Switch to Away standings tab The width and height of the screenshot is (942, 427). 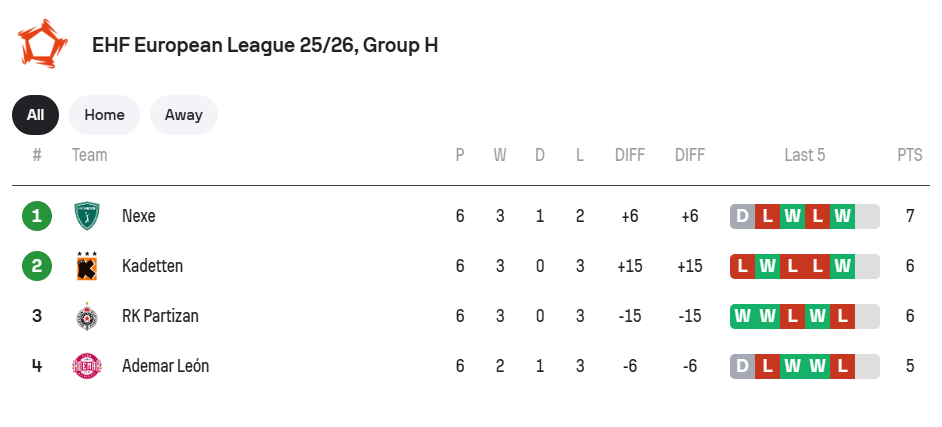click(x=184, y=115)
